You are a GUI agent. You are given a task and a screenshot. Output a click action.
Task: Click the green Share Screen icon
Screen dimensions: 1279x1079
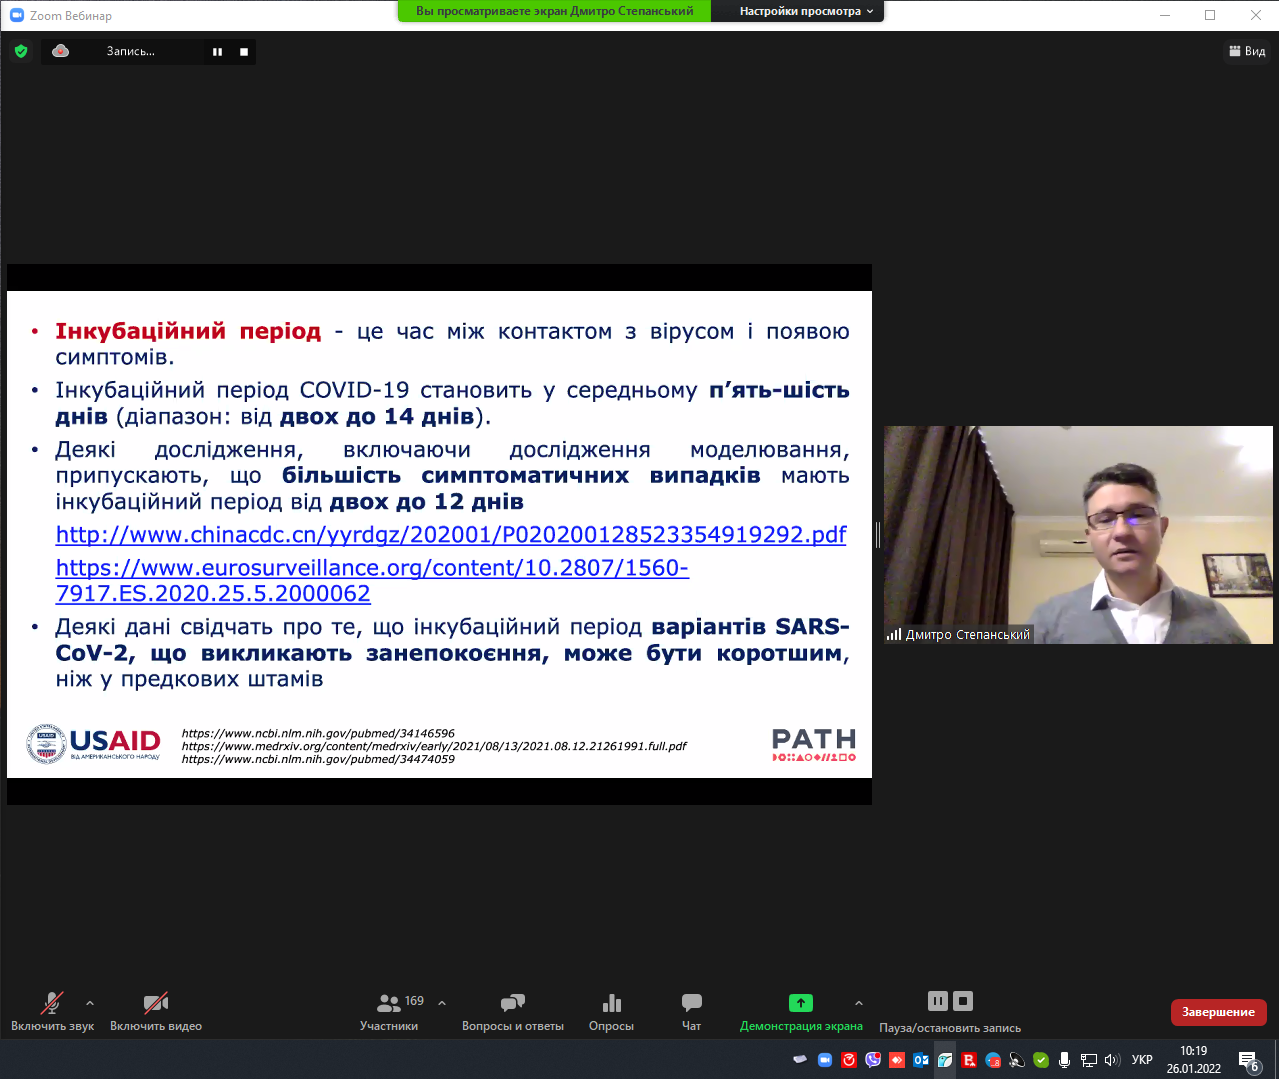pos(800,1003)
